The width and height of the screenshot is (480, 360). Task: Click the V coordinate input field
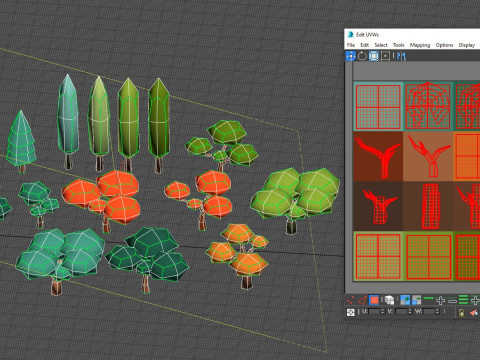[x=401, y=312]
